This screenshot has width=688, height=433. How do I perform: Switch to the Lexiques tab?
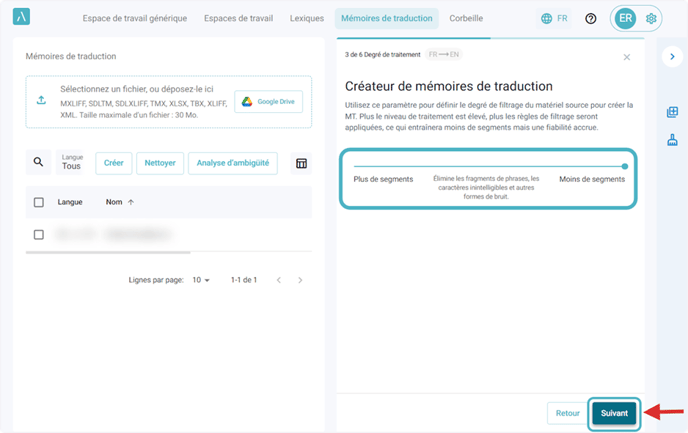[x=306, y=19]
